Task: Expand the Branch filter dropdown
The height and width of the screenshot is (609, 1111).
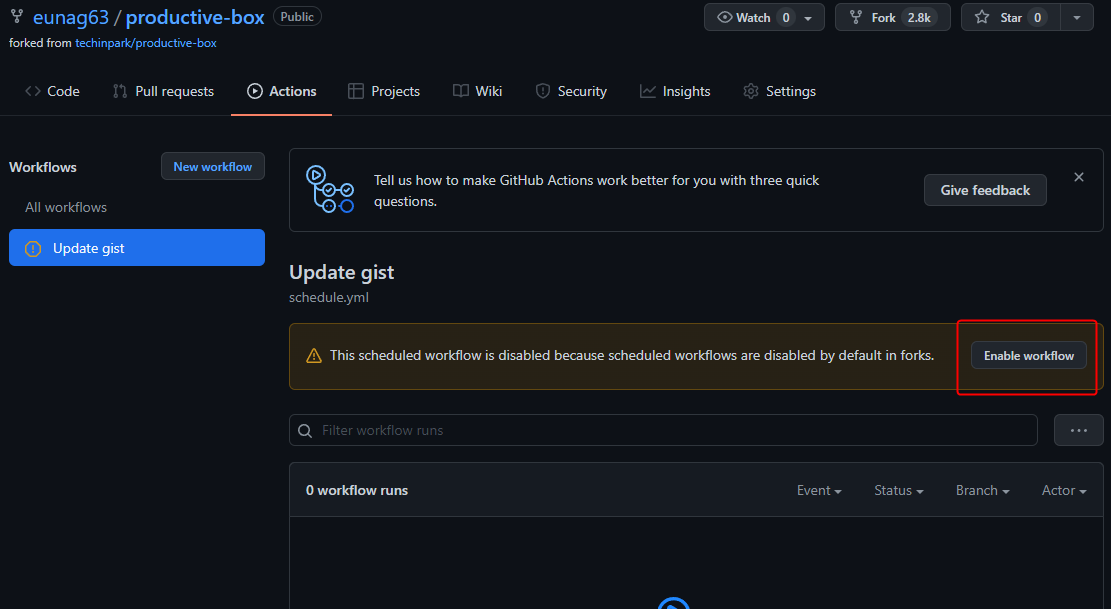Action: (982, 490)
